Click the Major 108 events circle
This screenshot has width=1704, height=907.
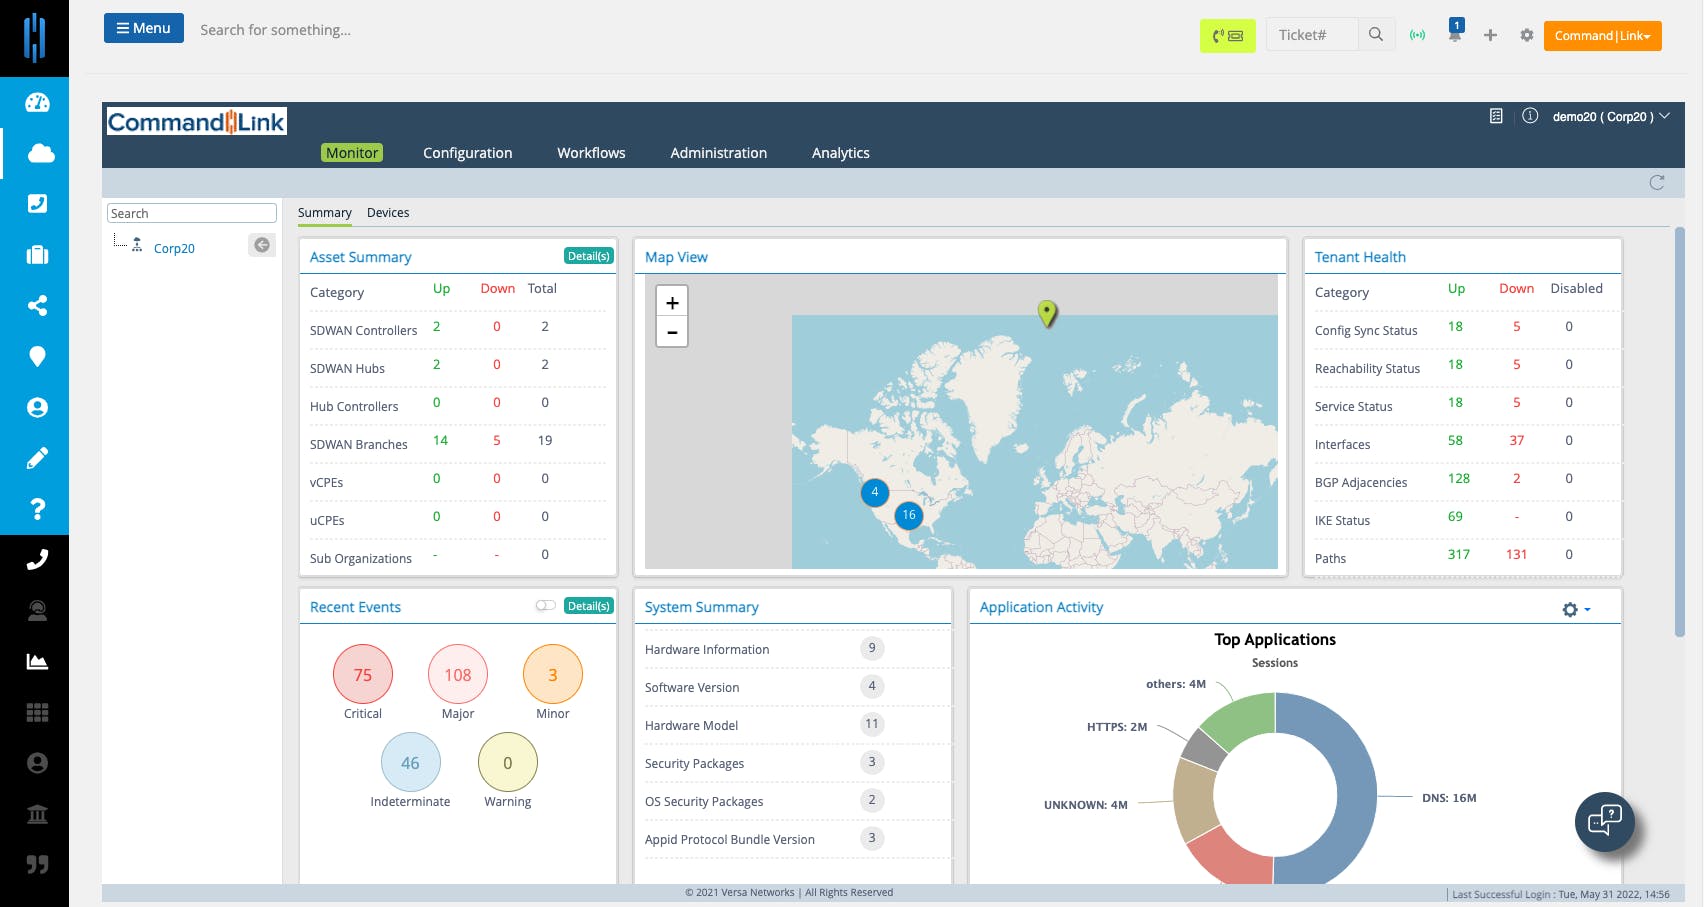tap(458, 675)
